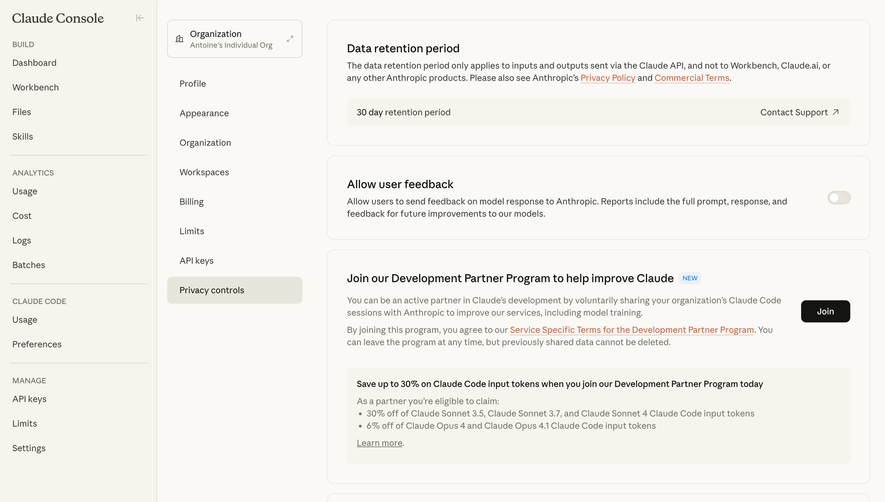The width and height of the screenshot is (885, 502).
Task: Open Usage under Claude Code
Action: tap(25, 320)
